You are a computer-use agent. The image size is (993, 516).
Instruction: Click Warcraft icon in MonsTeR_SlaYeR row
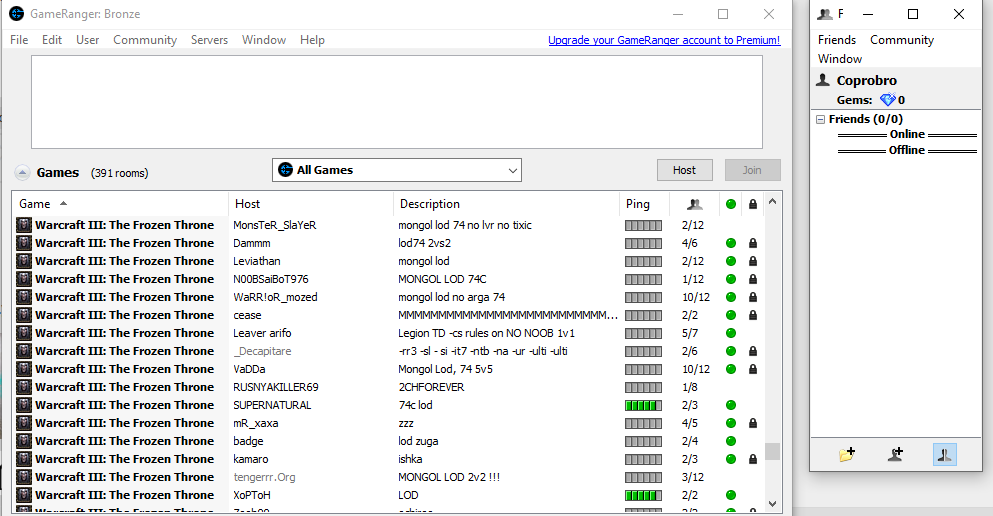(x=24, y=225)
